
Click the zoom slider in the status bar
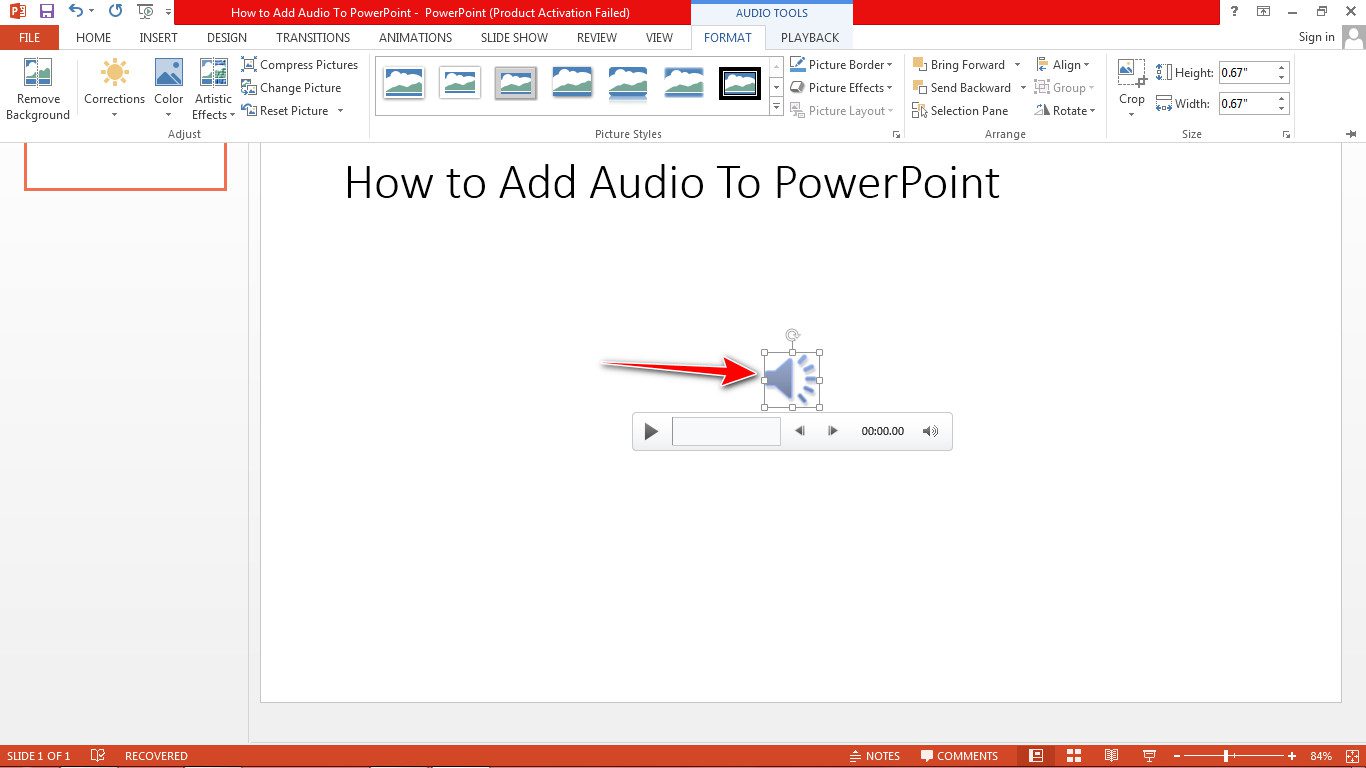coord(1234,756)
